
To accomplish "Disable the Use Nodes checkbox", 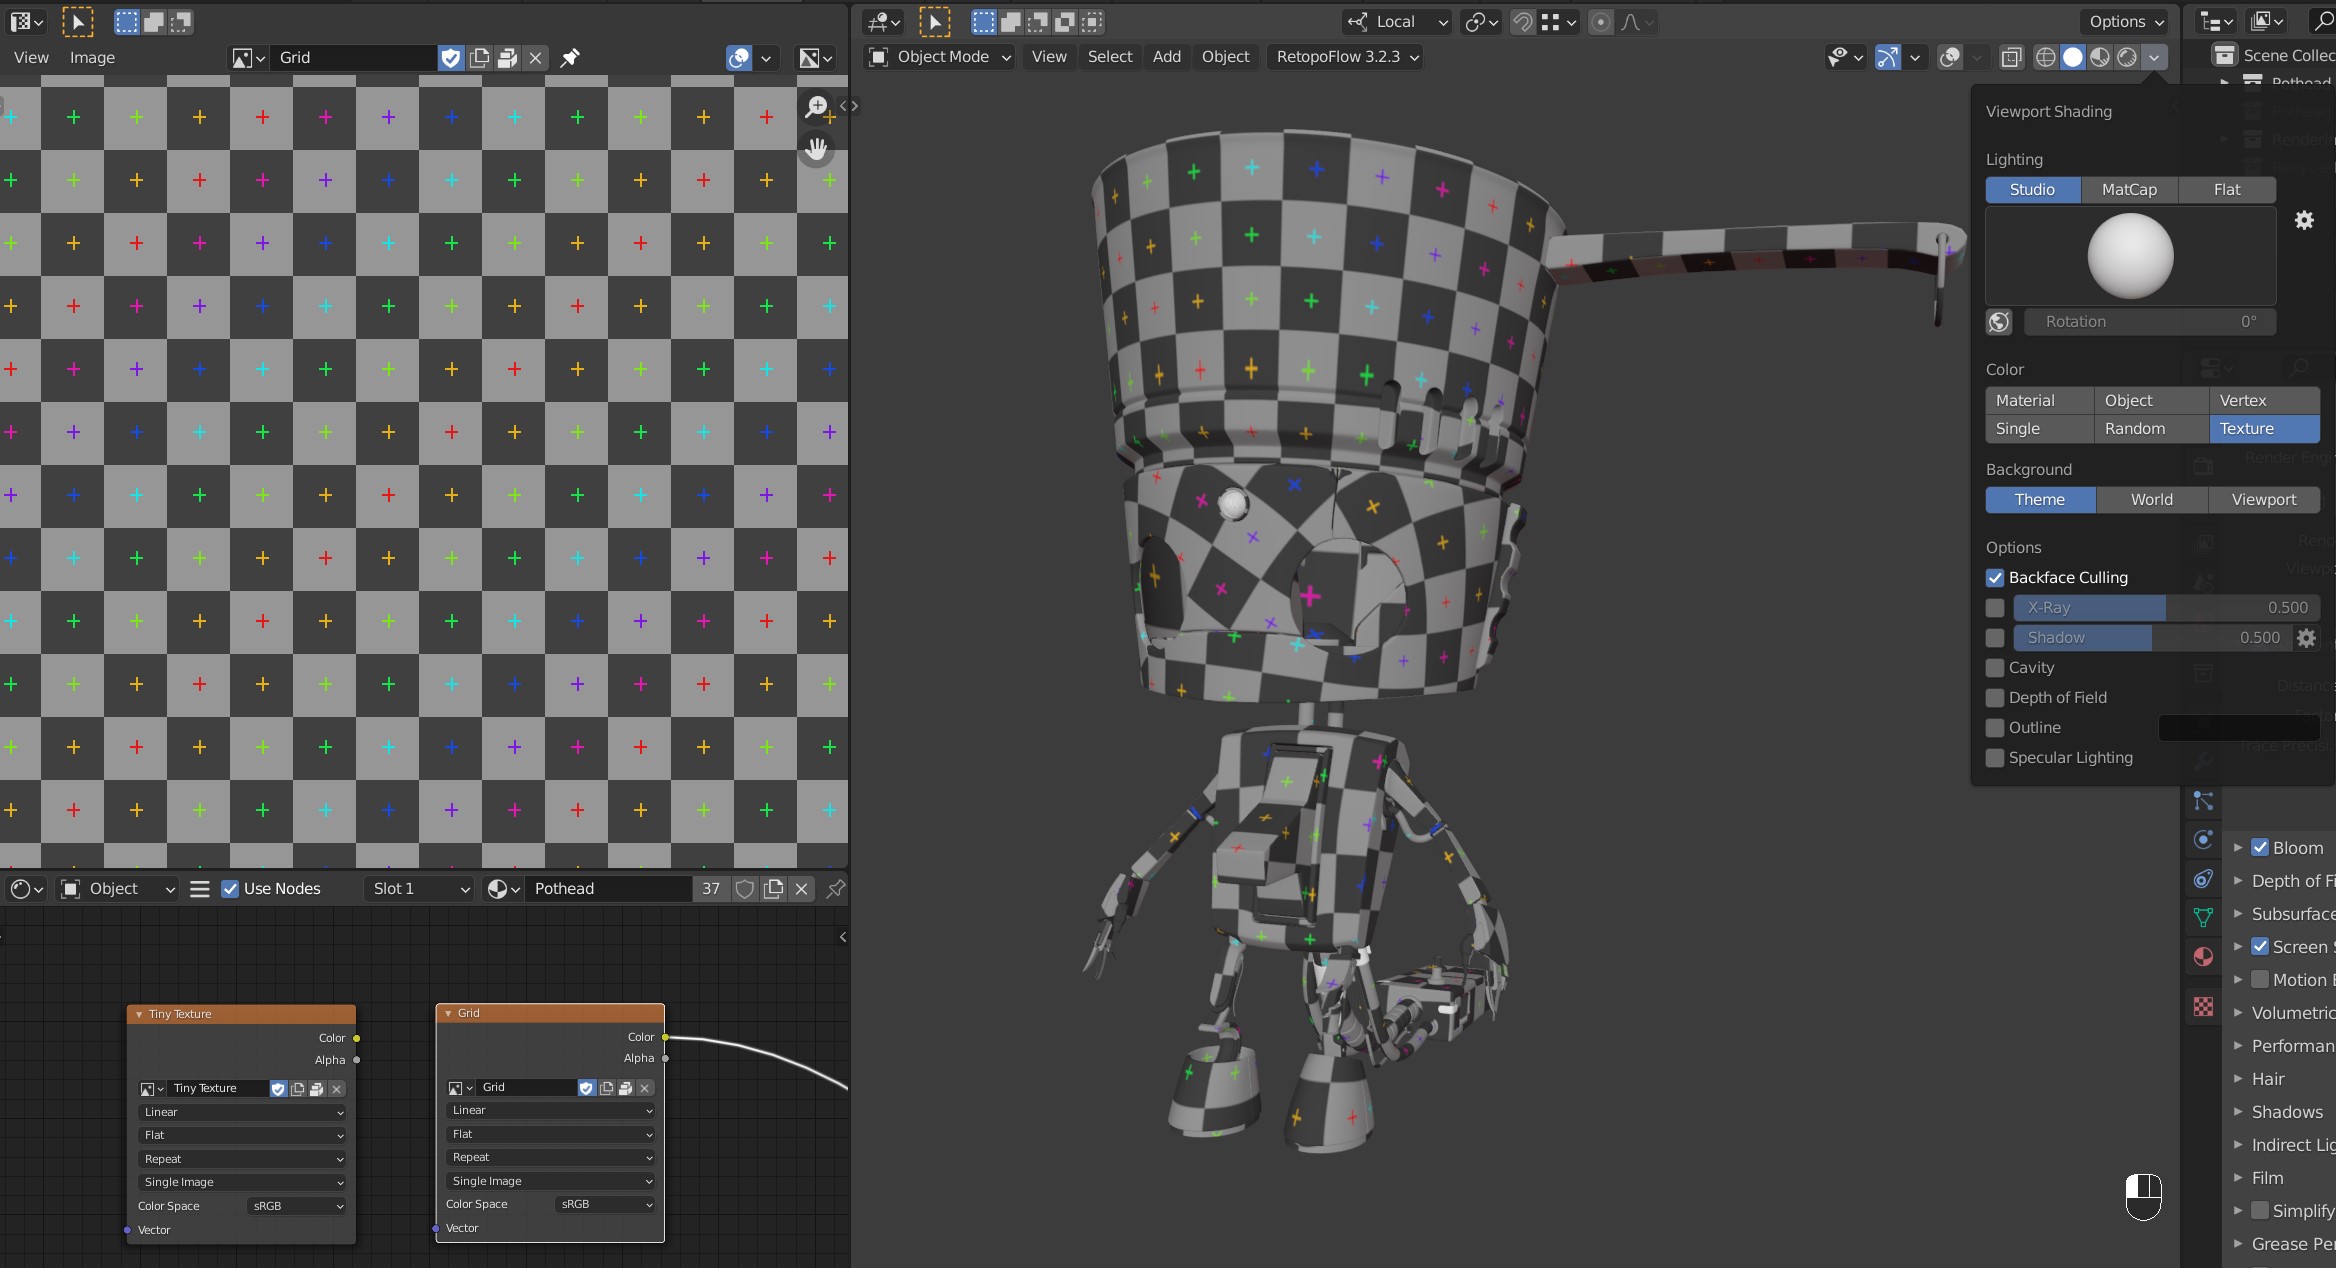I will 230,888.
